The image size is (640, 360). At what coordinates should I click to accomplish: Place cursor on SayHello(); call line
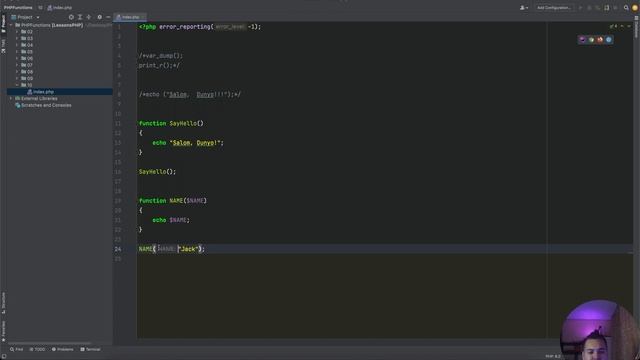click(157, 172)
